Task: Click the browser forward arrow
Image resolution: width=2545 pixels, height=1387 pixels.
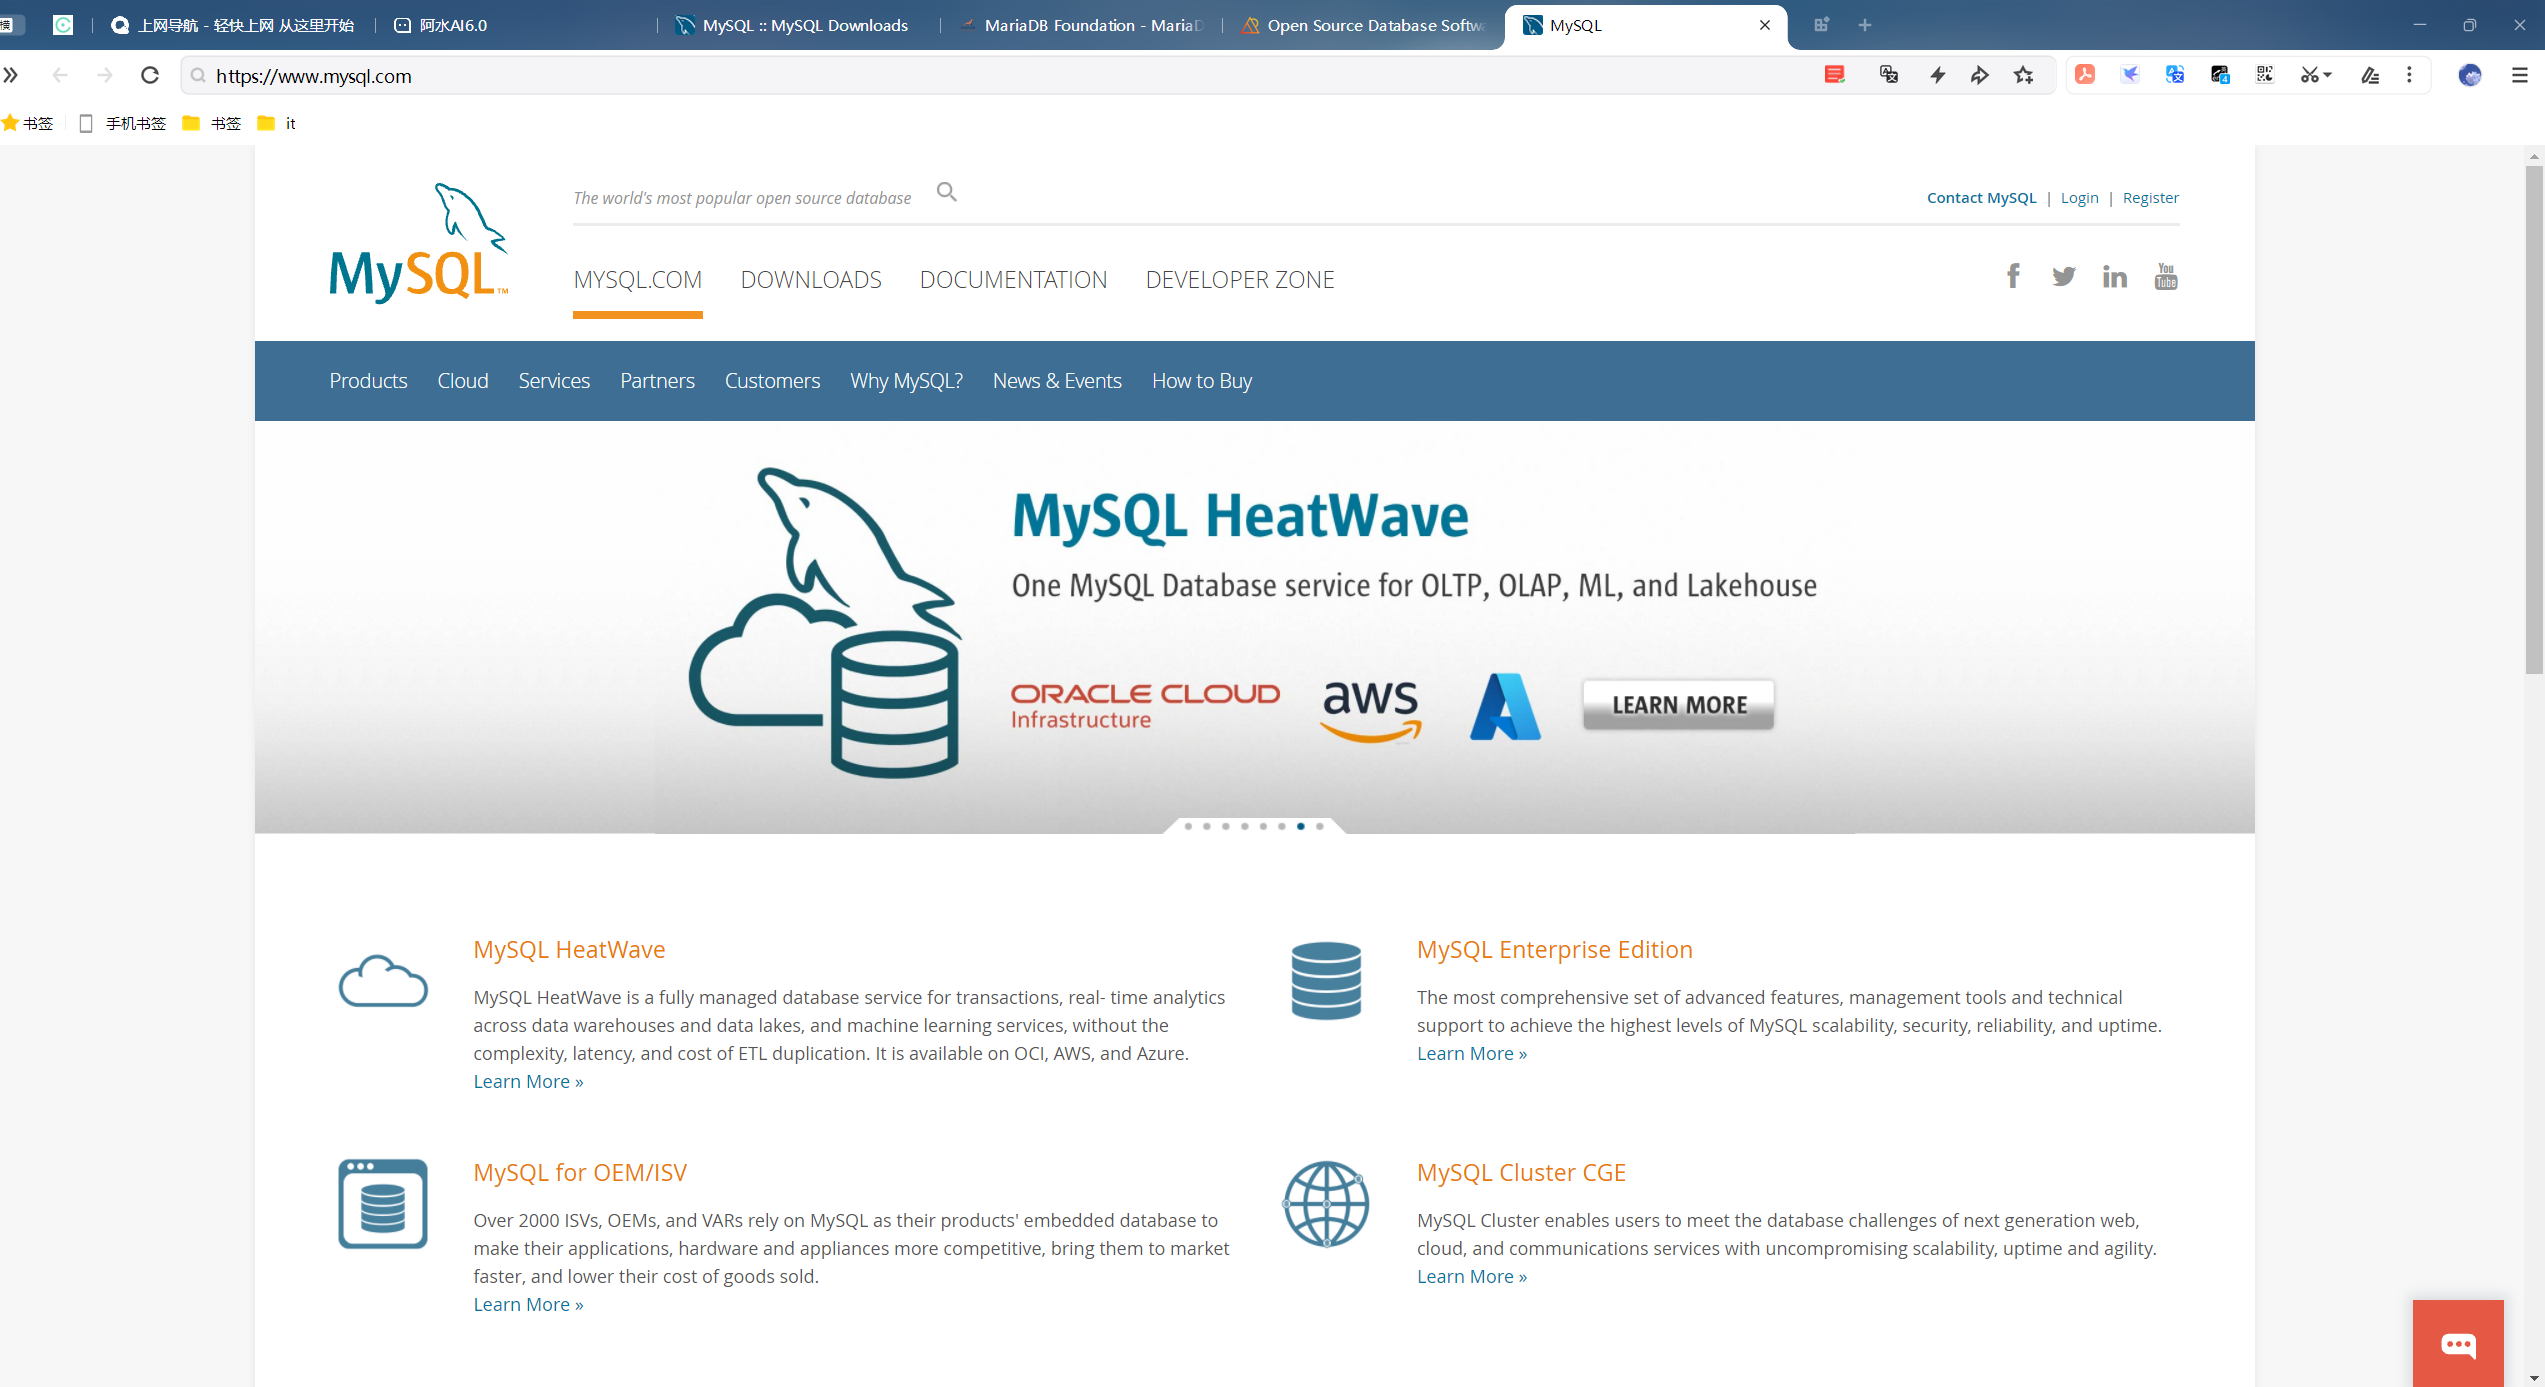Action: tap(105, 75)
